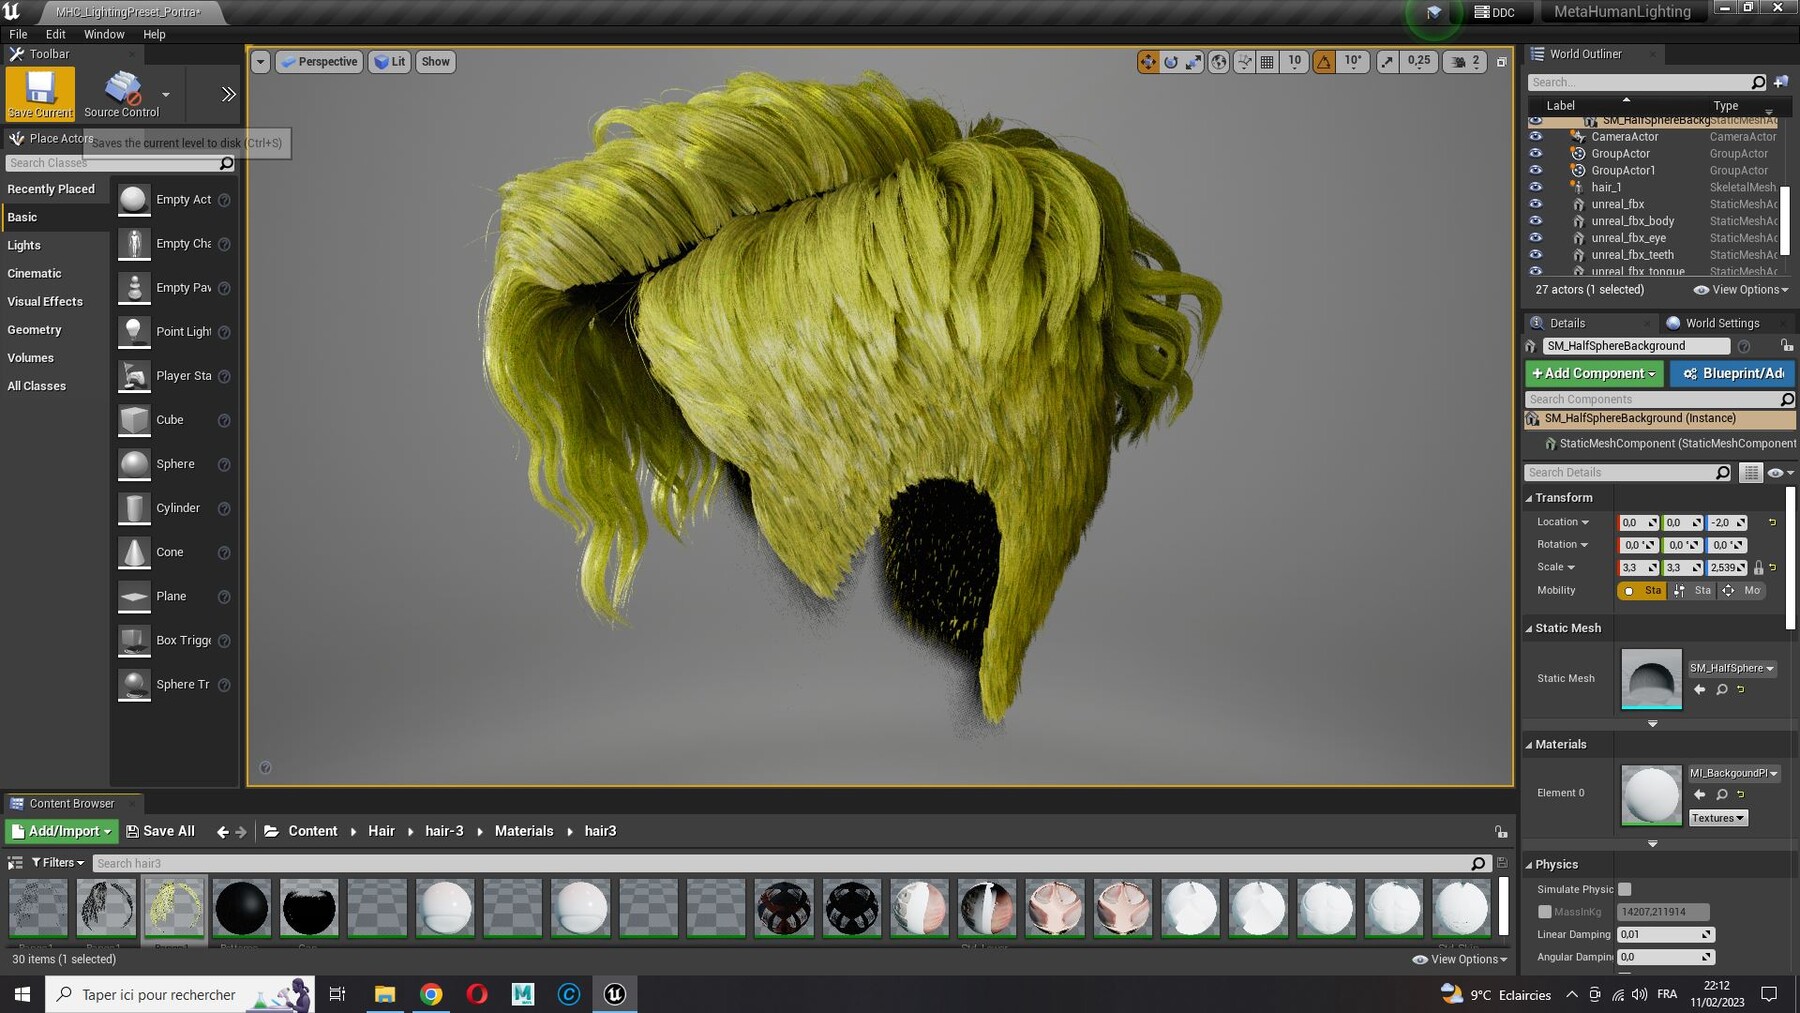1800x1013 pixels.
Task: Select unreal_fbx_eye in World Outliner
Action: 1628,238
